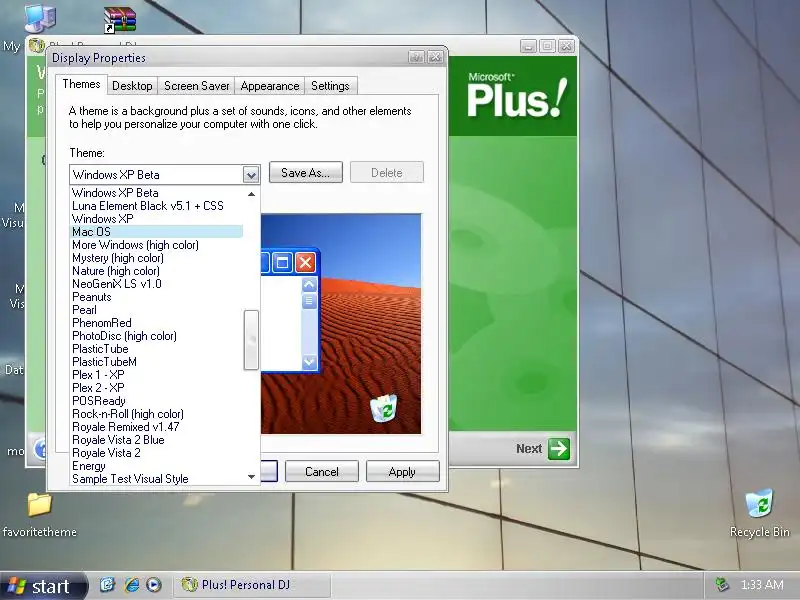This screenshot has height=600, width=800.
Task: Choose Luna Element Black v5.1 + CSS theme
Action: tap(156, 206)
